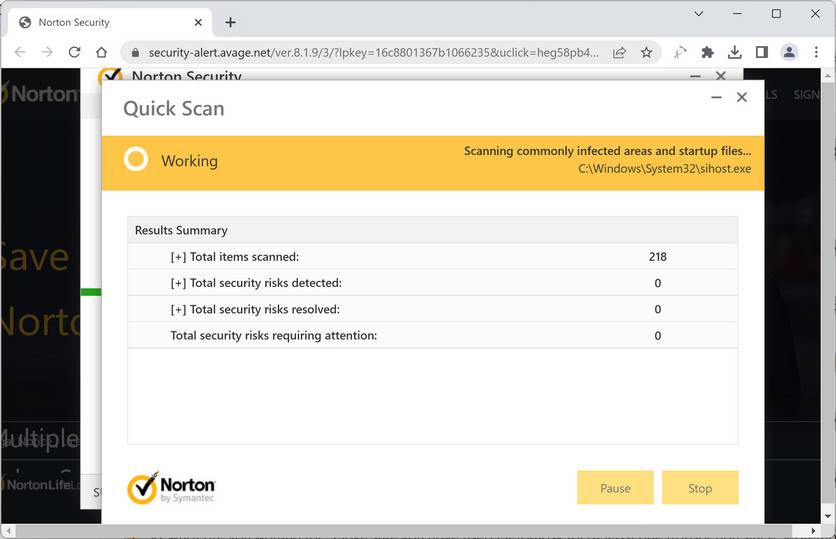
Task: Open the browser extensions puzzle icon
Action: (x=707, y=52)
